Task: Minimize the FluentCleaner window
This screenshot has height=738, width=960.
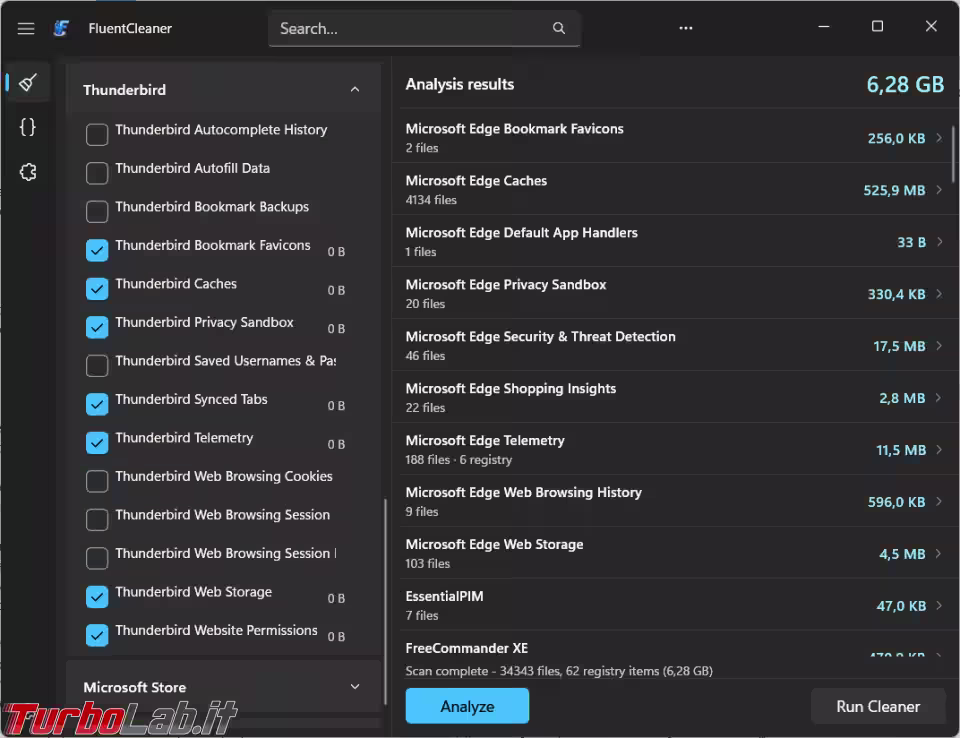Action: coord(824,26)
